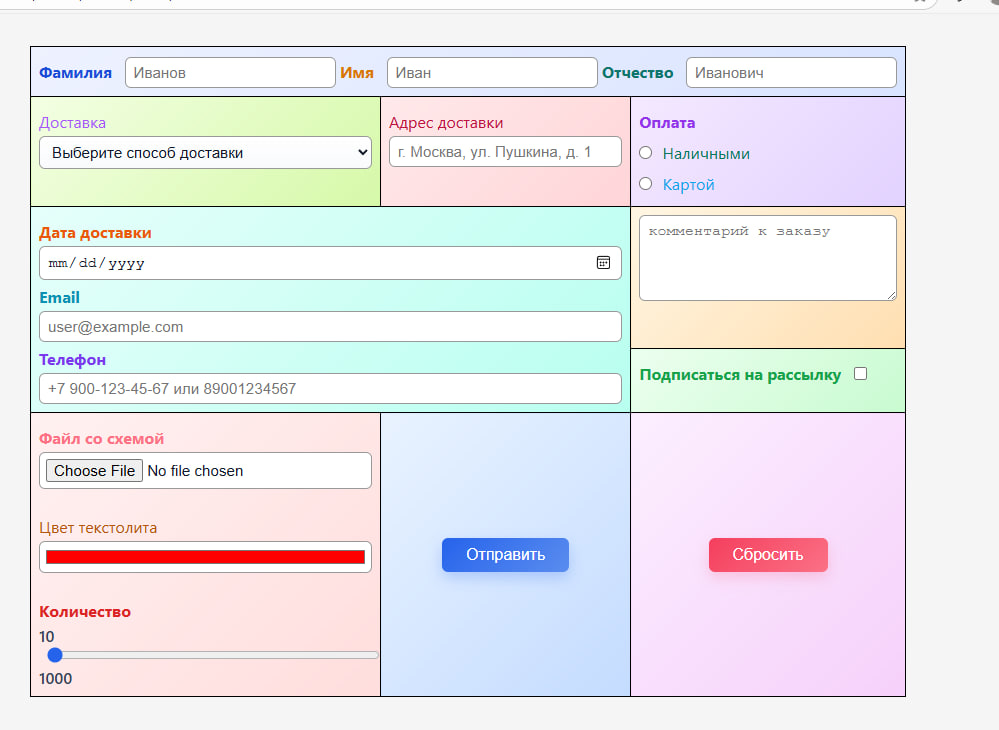Click the Подписаться на рассылку label

[x=740, y=375]
